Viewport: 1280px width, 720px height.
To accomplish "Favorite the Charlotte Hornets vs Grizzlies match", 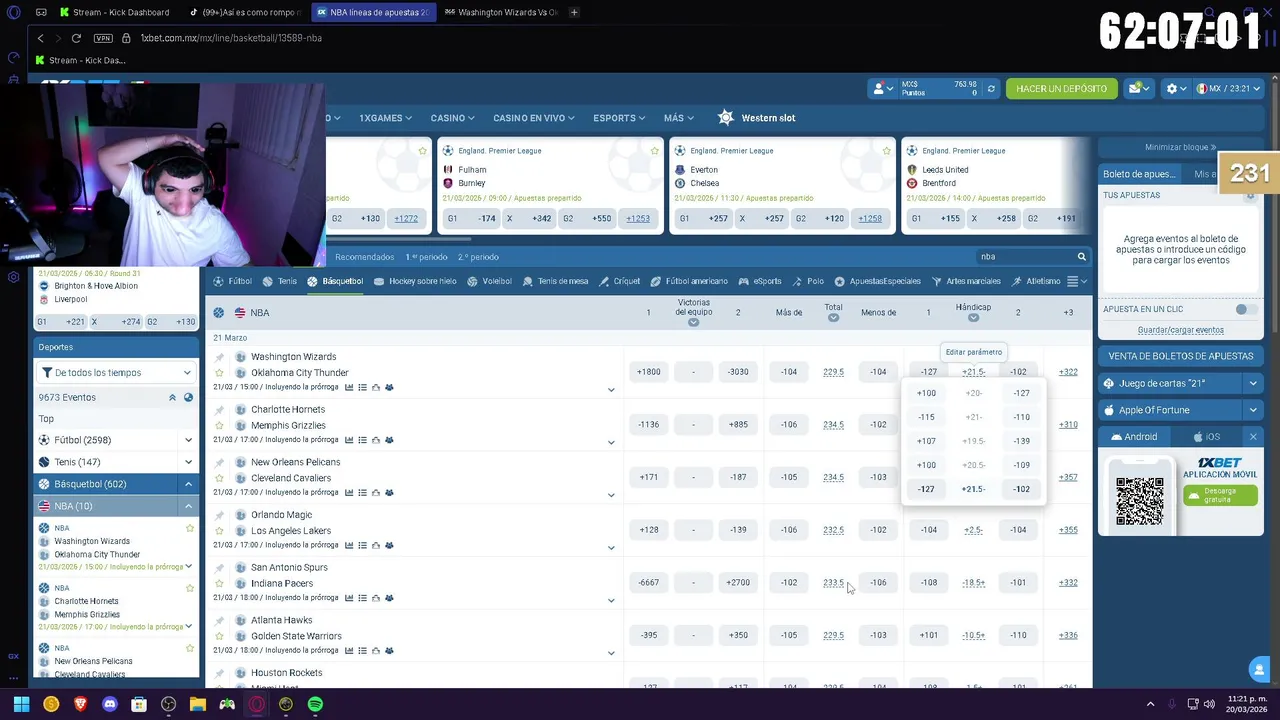I will (219, 425).
